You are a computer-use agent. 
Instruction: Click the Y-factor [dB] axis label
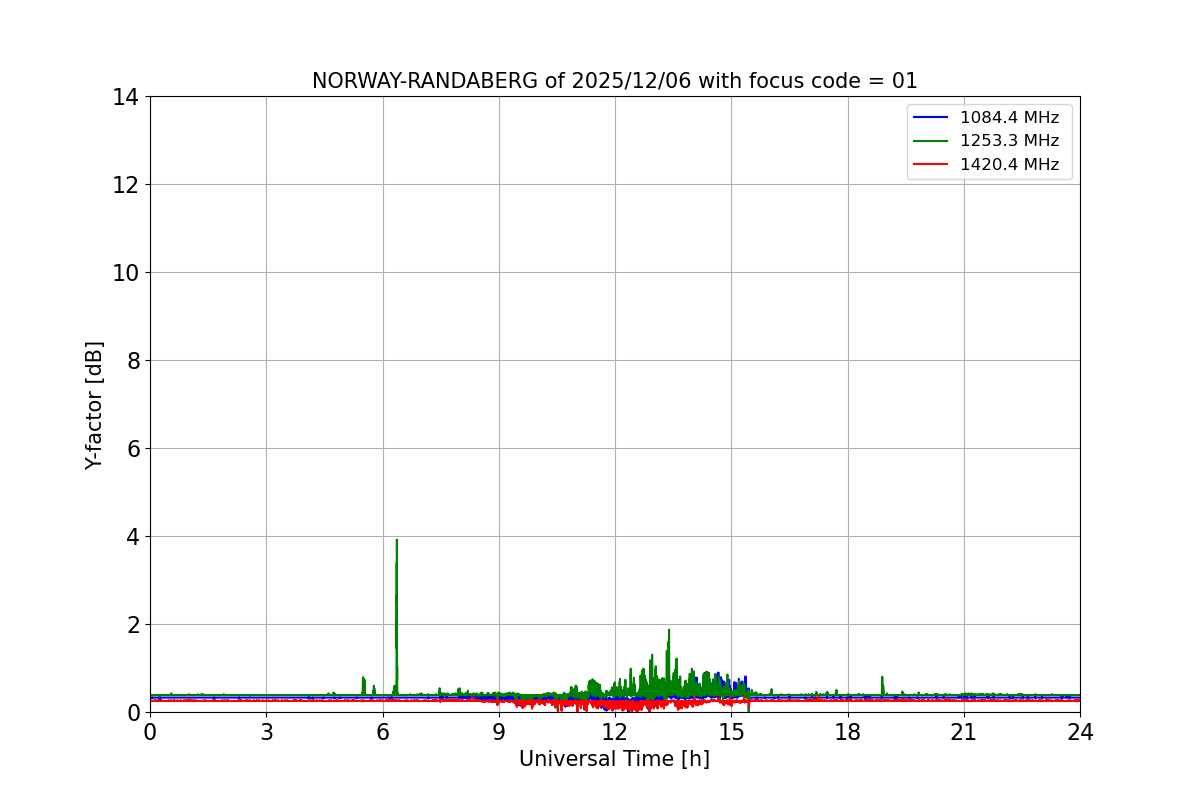tap(94, 405)
